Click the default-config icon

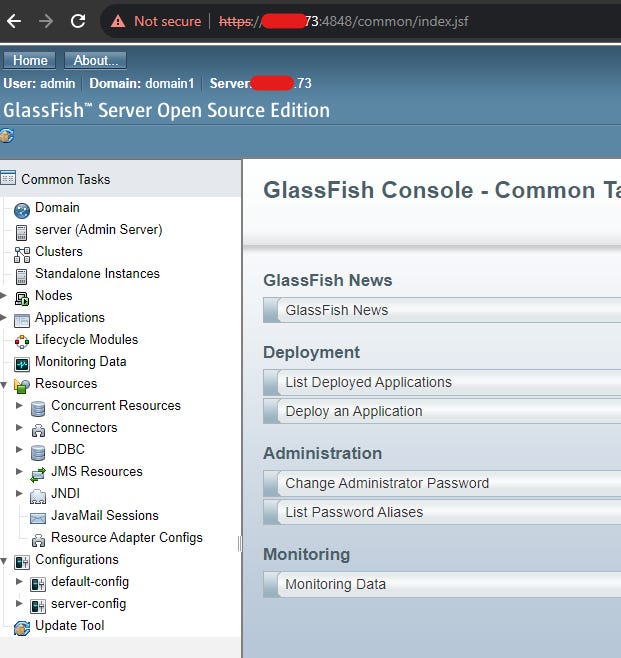tap(38, 584)
